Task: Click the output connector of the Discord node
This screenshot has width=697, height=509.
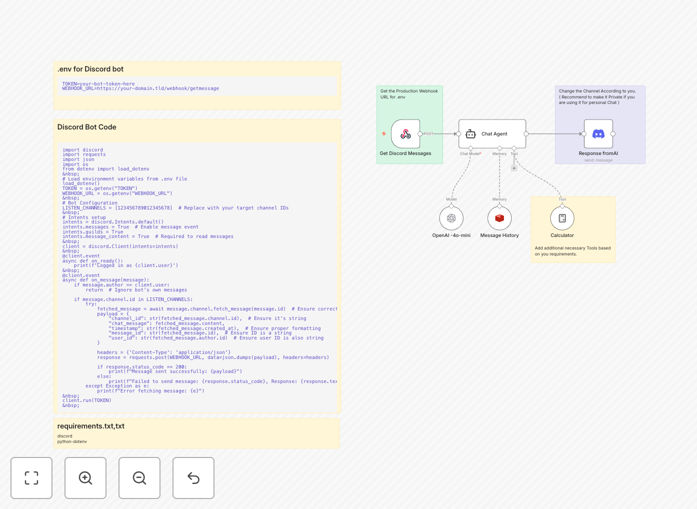Action: pos(613,133)
